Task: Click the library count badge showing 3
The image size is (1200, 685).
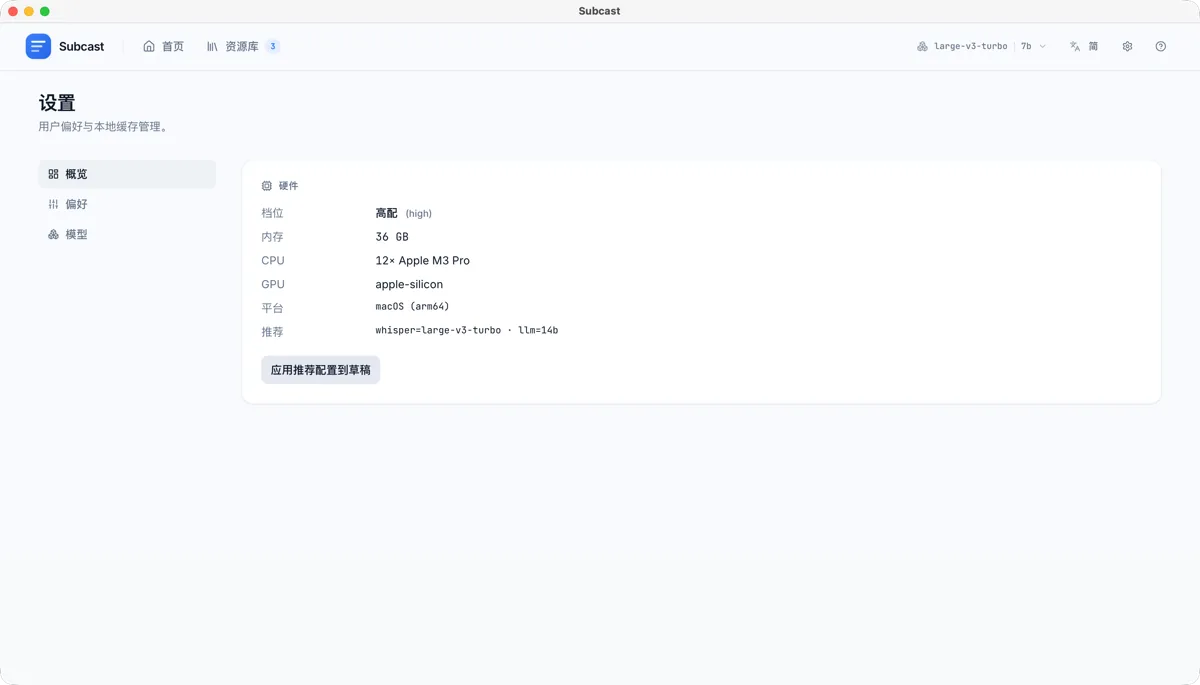Action: (x=272, y=46)
